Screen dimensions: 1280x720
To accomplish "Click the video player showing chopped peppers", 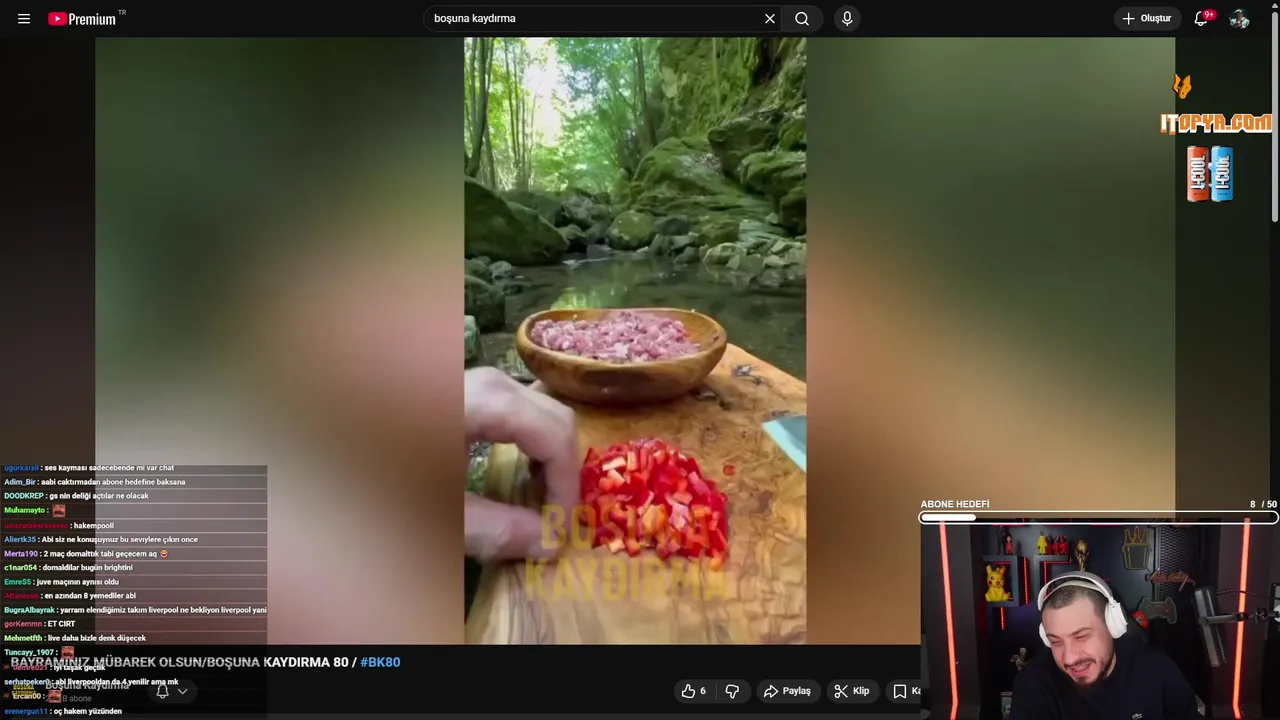I will (635, 341).
